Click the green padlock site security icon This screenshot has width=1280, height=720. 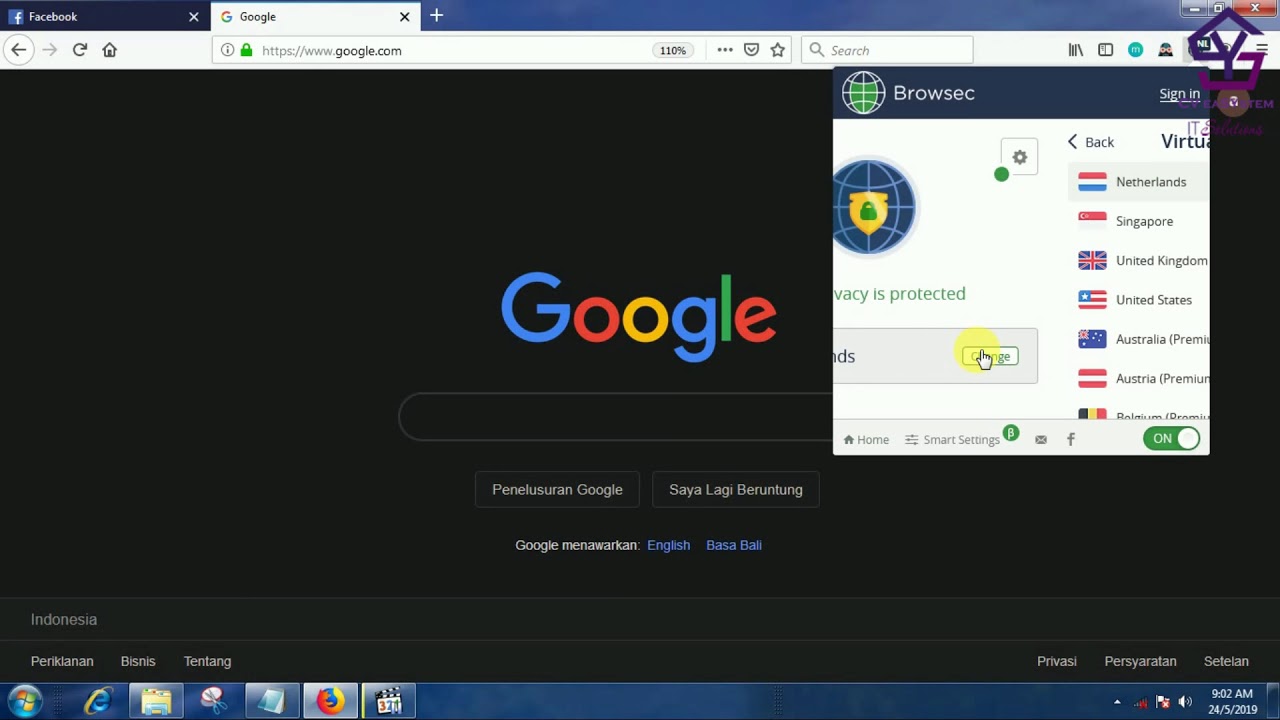tap(247, 50)
